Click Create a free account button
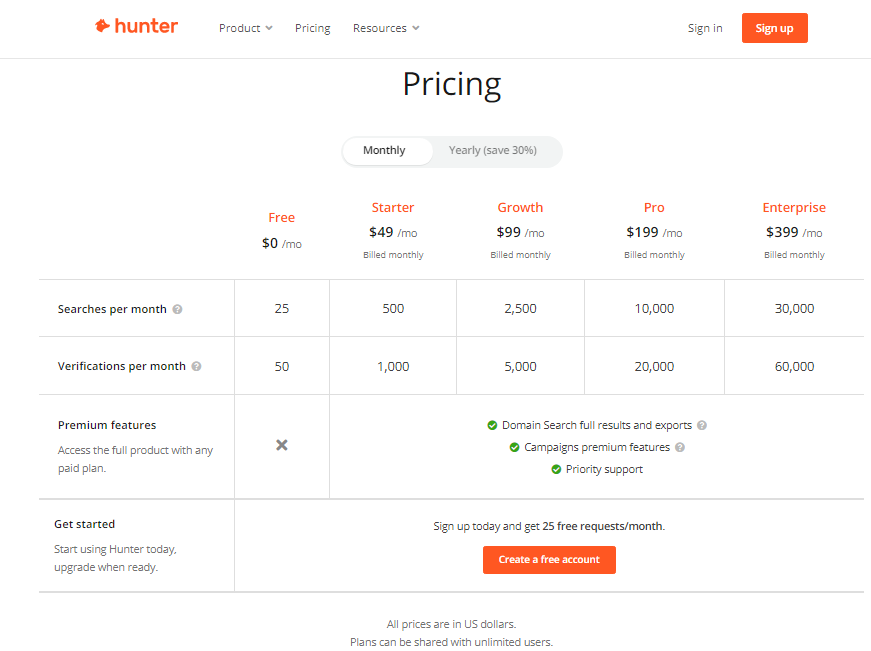 pos(549,560)
